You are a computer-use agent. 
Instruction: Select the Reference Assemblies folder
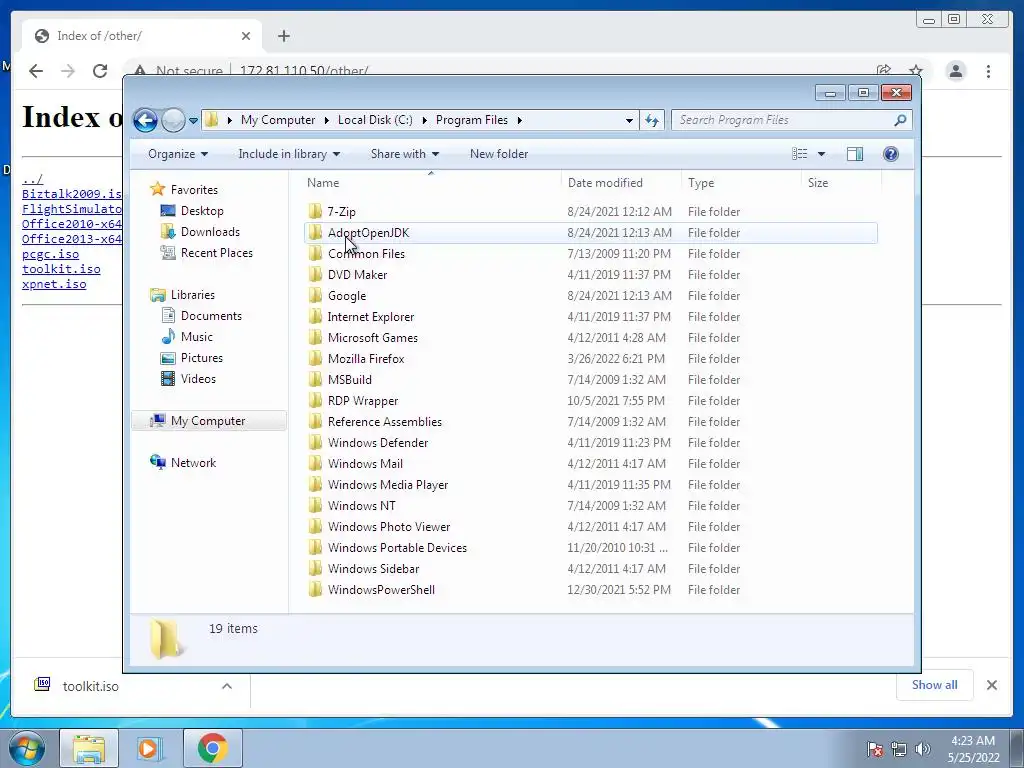coord(590,422)
